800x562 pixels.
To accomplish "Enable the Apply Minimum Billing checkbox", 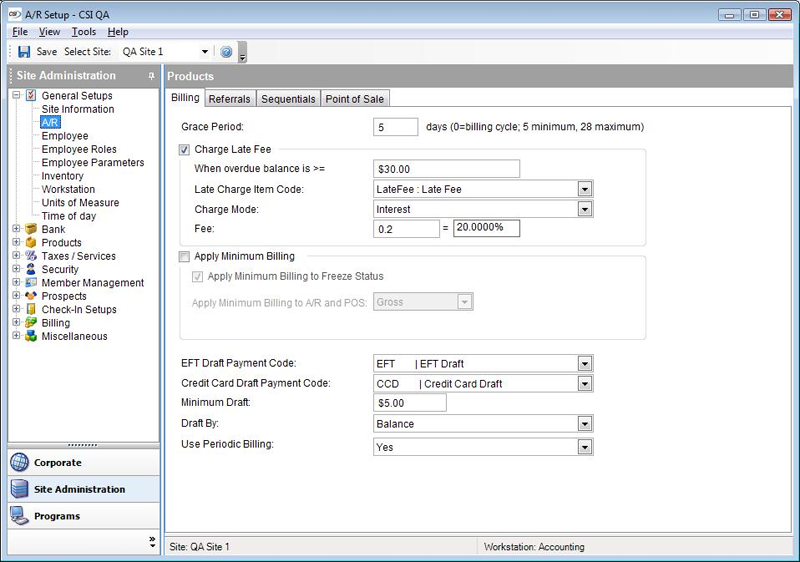I will coord(184,257).
